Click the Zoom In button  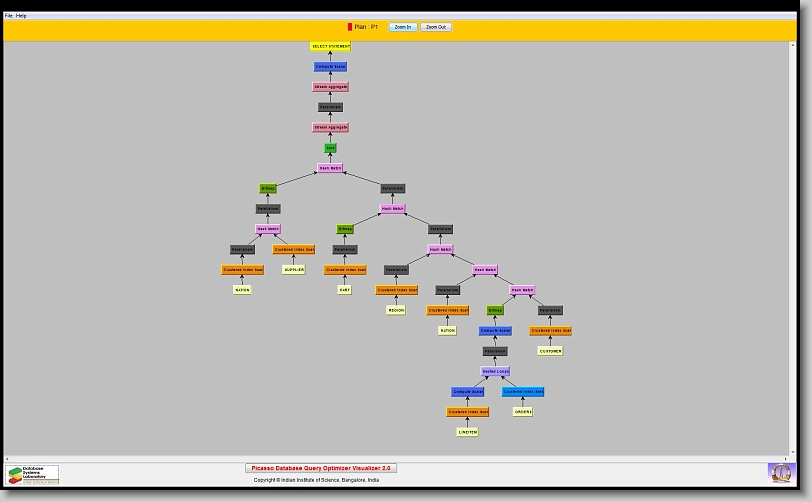[402, 27]
